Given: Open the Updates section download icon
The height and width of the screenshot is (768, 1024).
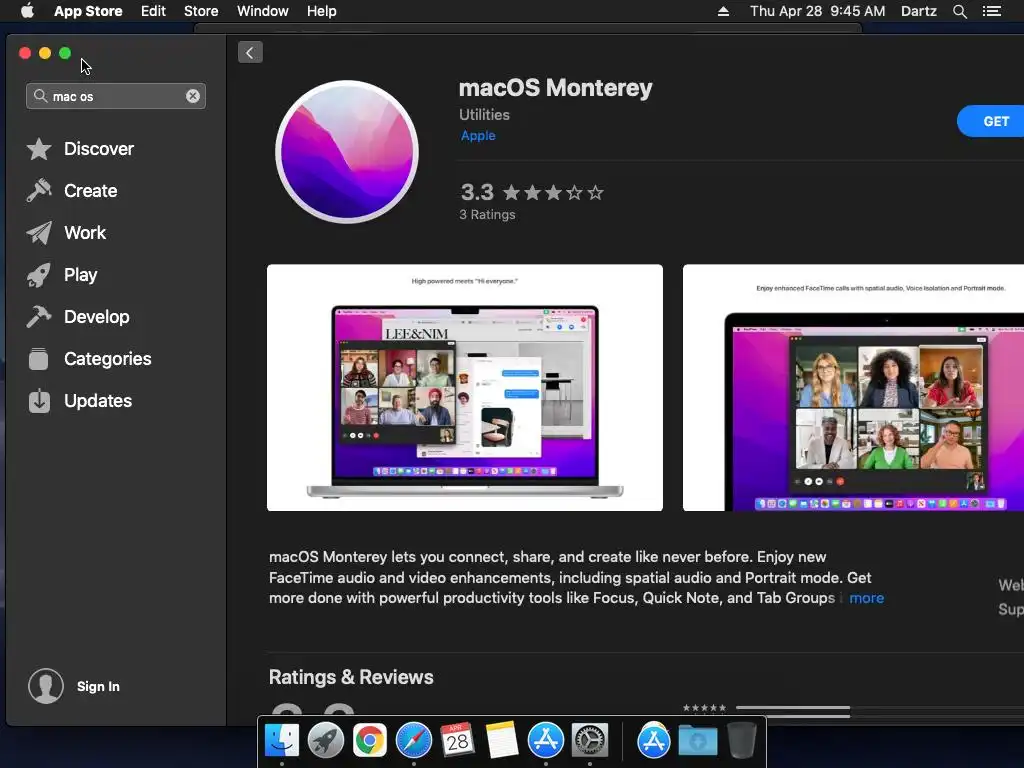Looking at the screenshot, I should (x=39, y=401).
